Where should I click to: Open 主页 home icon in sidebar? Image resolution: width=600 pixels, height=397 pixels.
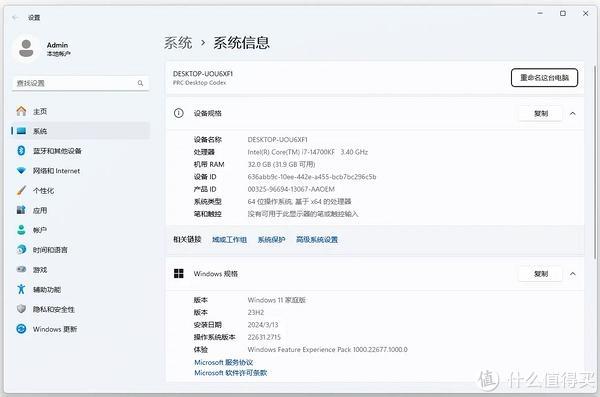click(21, 111)
